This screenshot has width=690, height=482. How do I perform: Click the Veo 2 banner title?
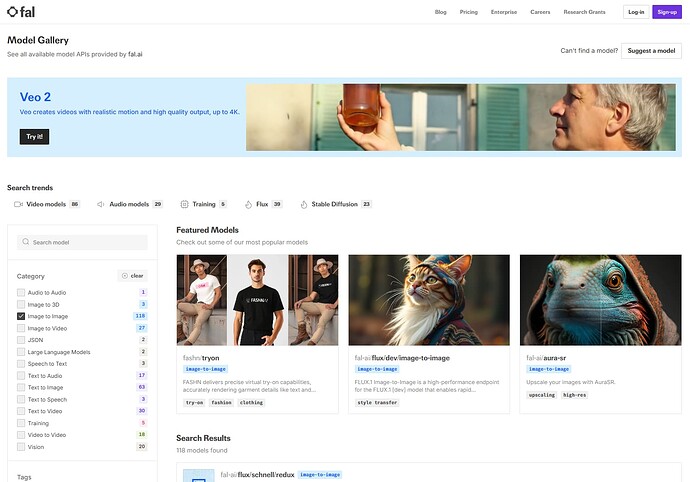tap(35, 97)
